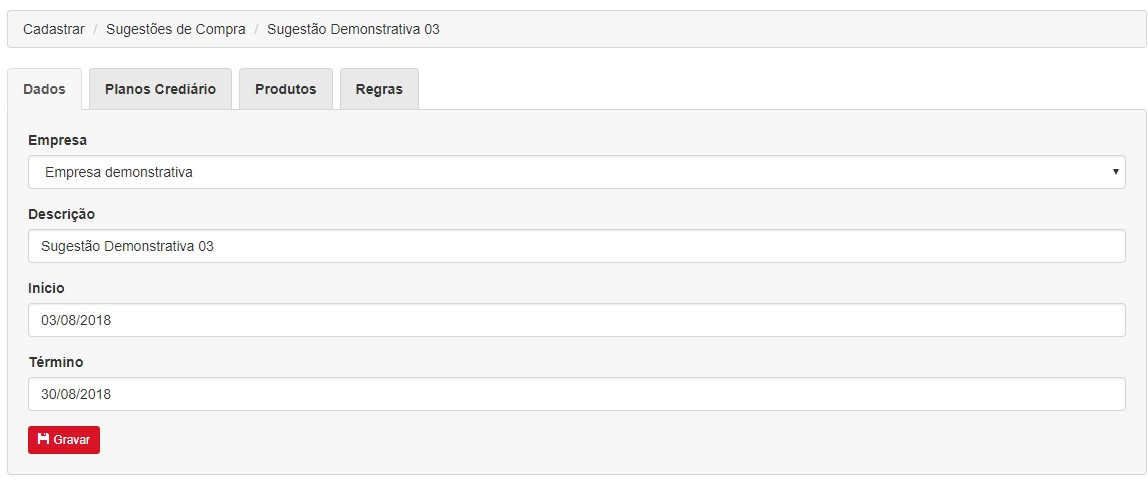Go to the Regras tab
Image resolution: width=1148 pixels, height=482 pixels.
379,89
